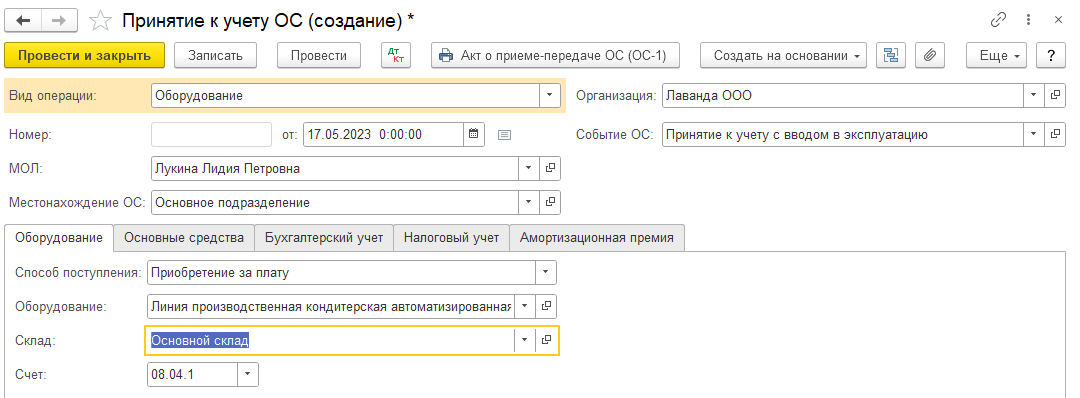Expand Способ поступления dropdown
1080x398 pixels.
coord(546,272)
